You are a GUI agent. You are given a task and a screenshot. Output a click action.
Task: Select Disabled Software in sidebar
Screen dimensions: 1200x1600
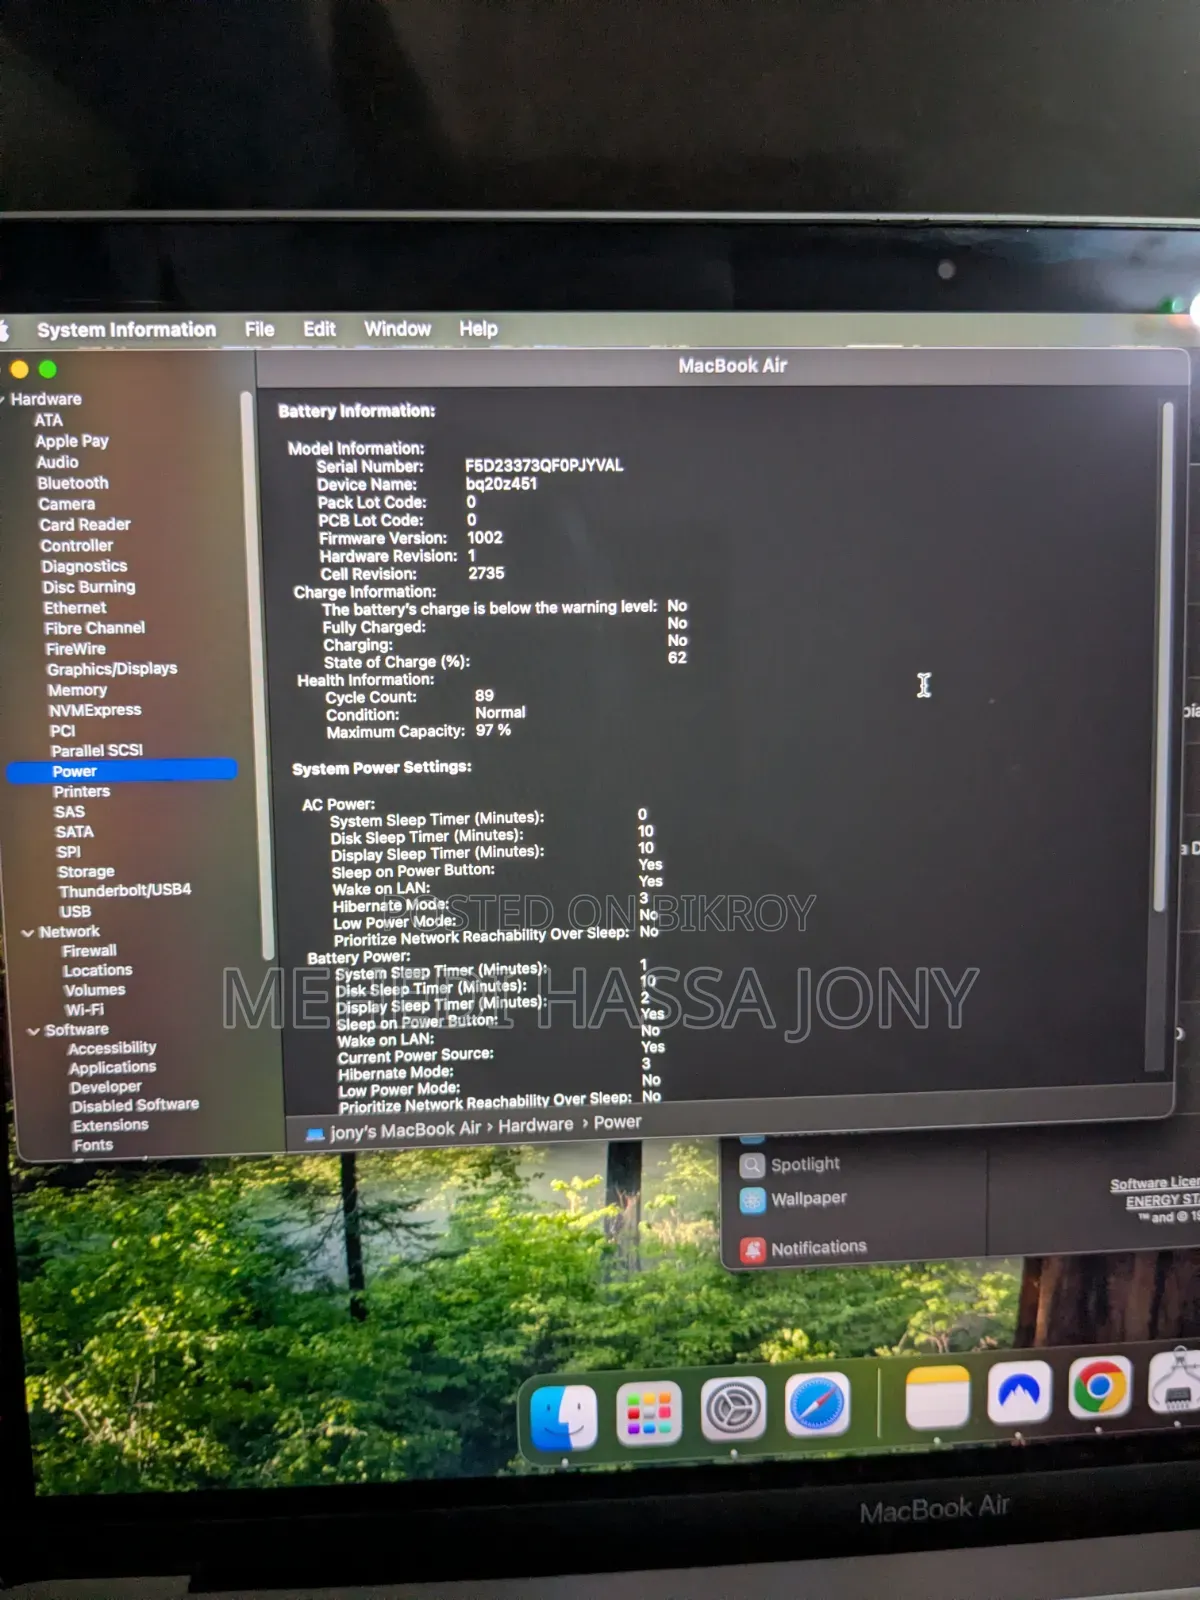pos(135,1106)
